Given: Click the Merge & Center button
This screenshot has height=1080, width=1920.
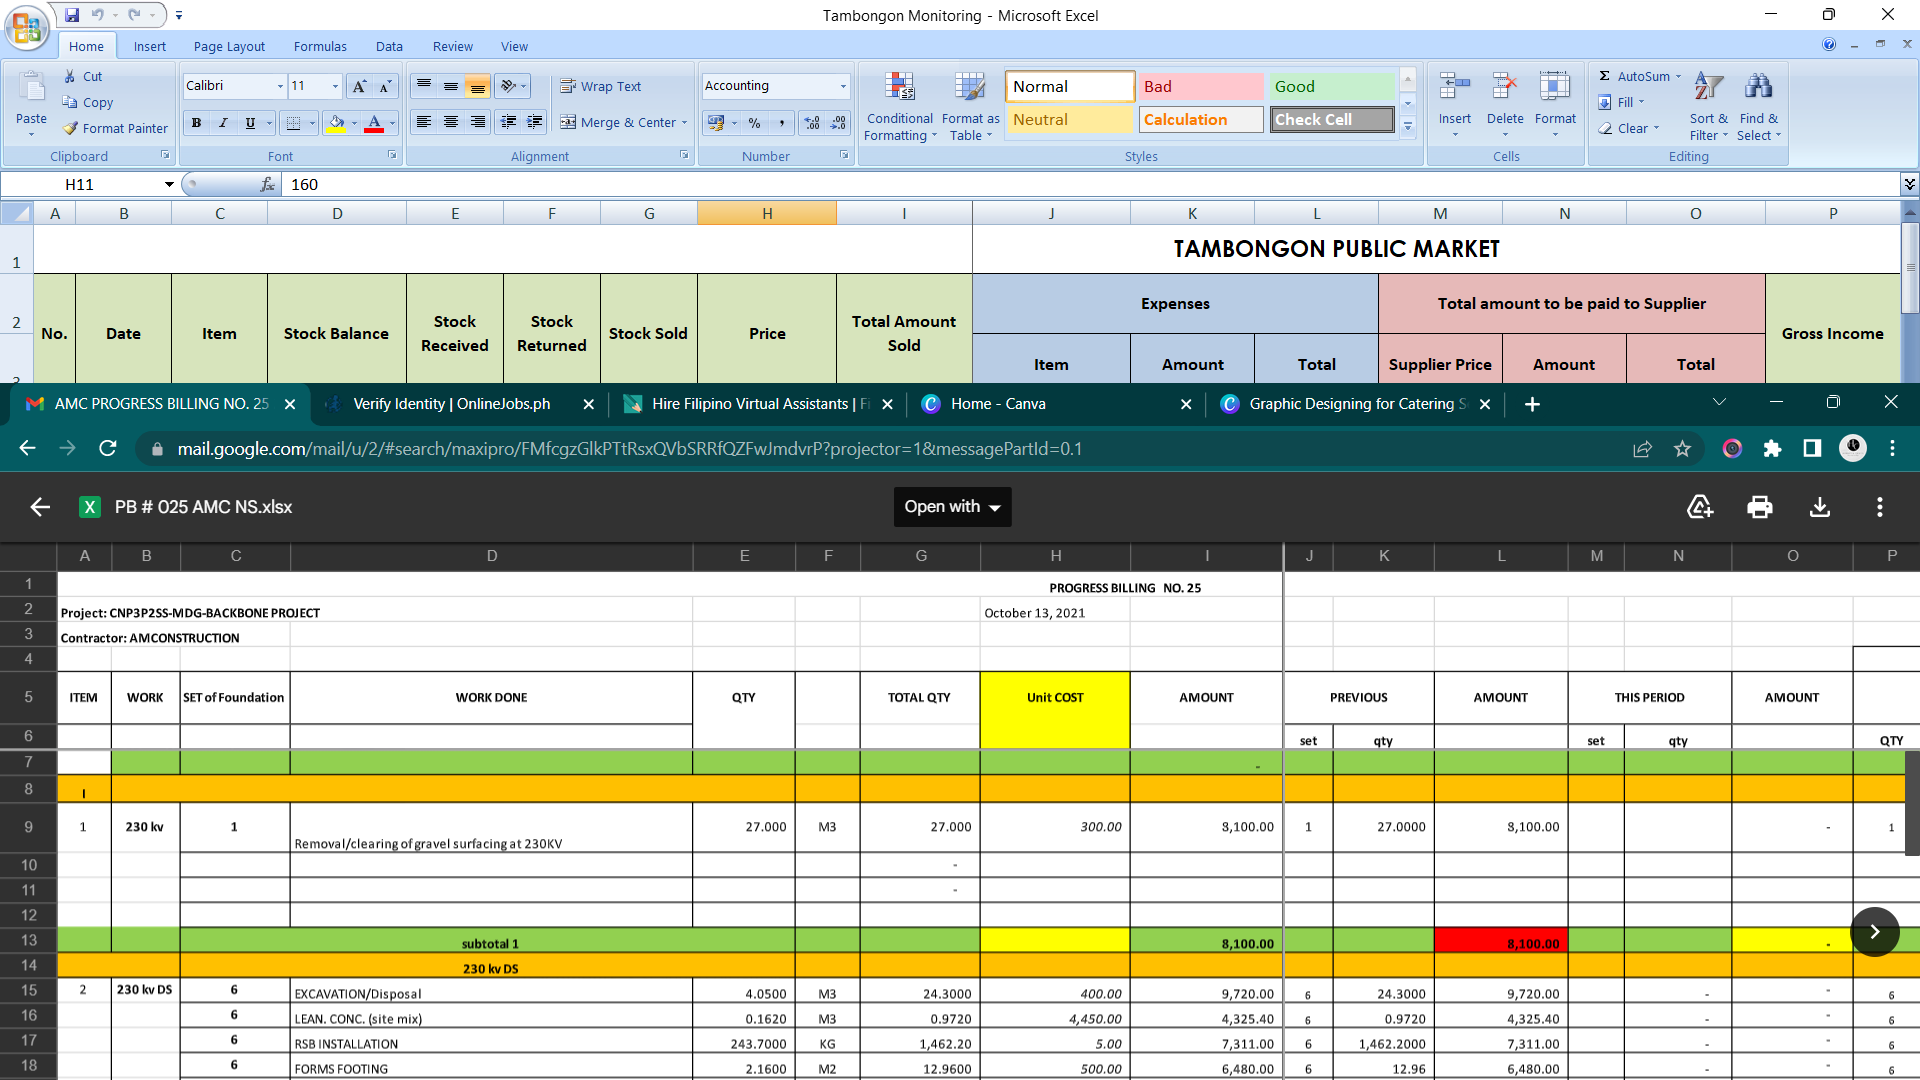Looking at the screenshot, I should click(x=619, y=123).
